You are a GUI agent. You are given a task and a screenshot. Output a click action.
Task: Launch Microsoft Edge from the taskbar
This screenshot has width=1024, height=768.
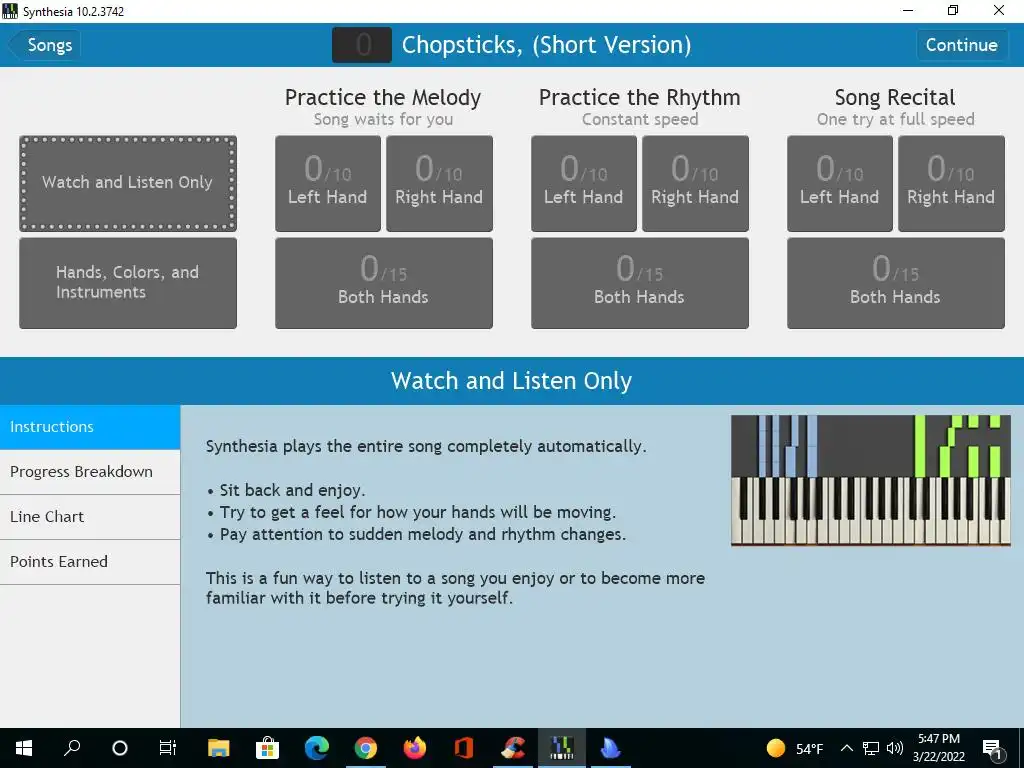coord(317,748)
